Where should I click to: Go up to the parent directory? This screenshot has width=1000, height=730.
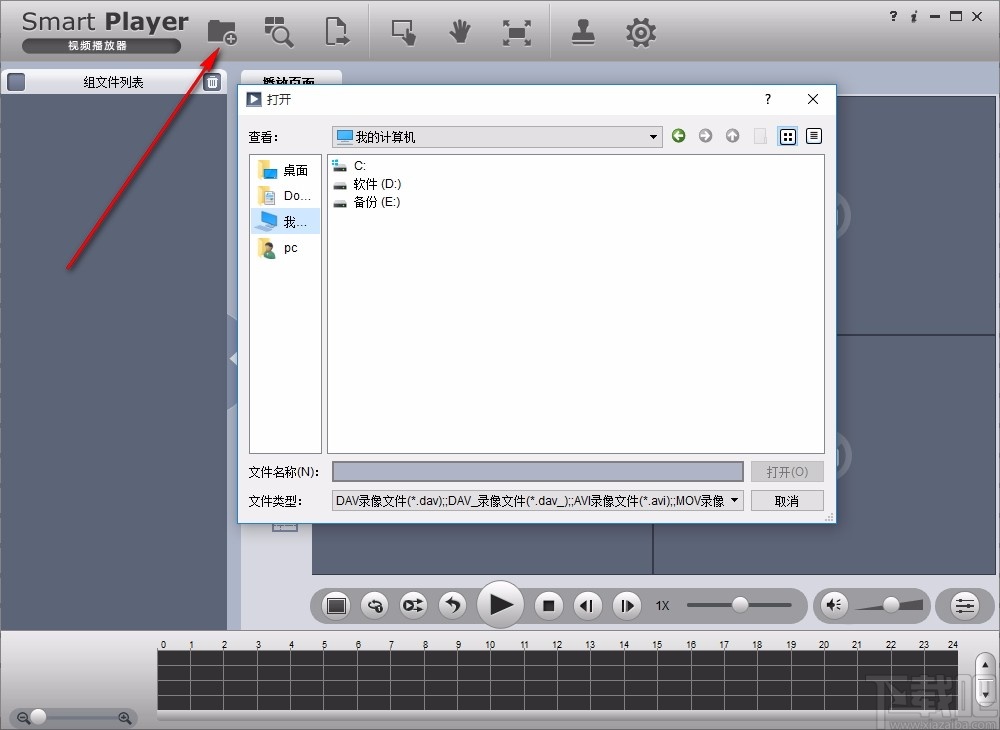732,136
